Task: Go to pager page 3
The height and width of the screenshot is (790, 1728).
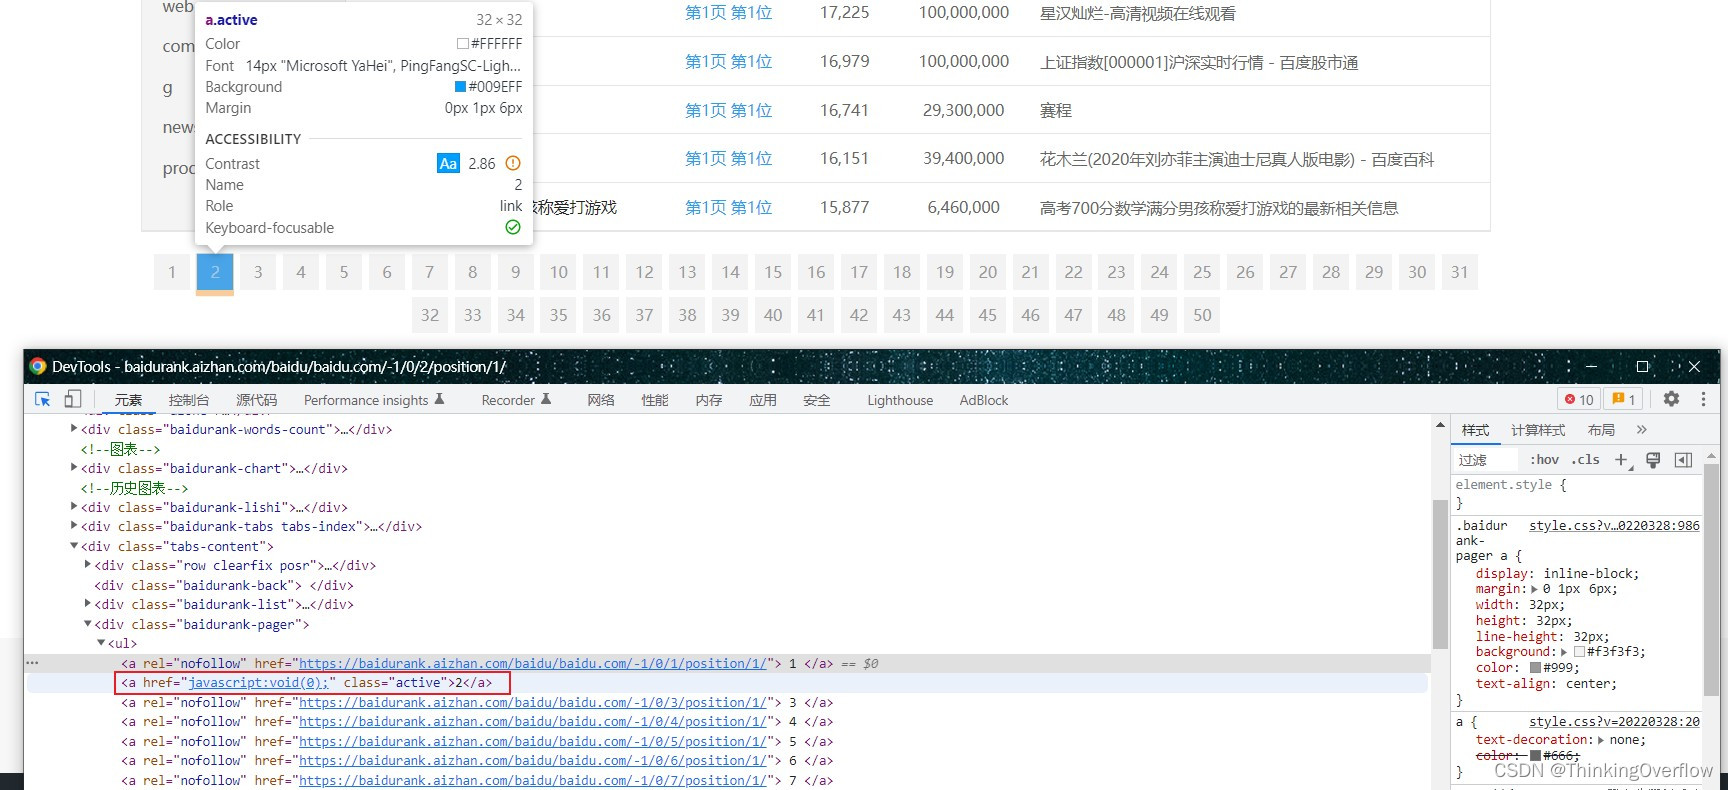Action: (258, 272)
